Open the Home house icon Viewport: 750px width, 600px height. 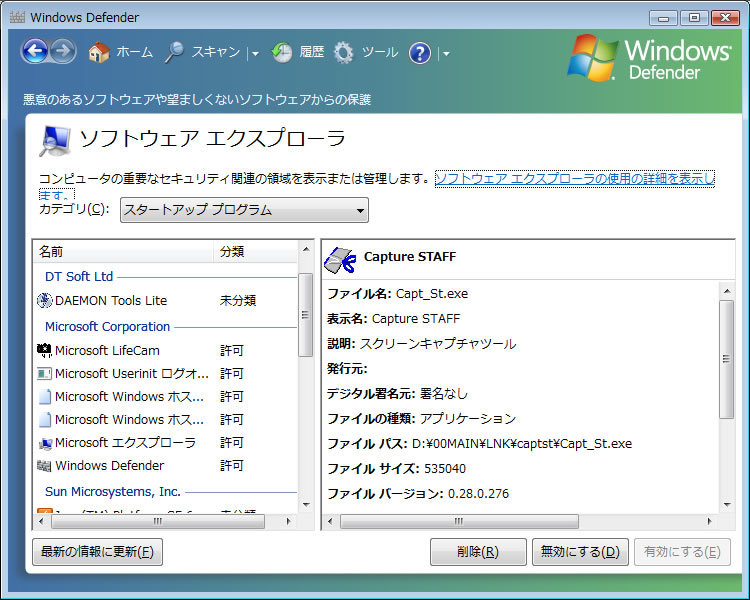(x=99, y=52)
